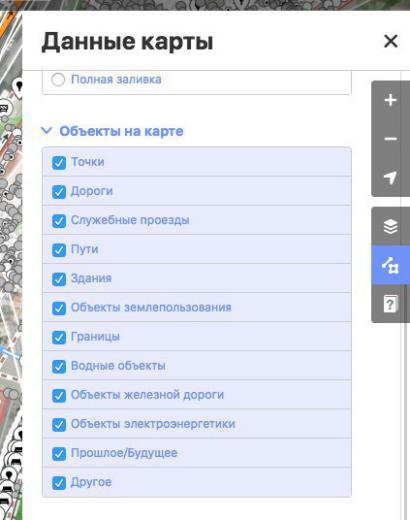Uncheck the Границы checkbox
Viewport: 410px width, 520px height.
click(59, 337)
